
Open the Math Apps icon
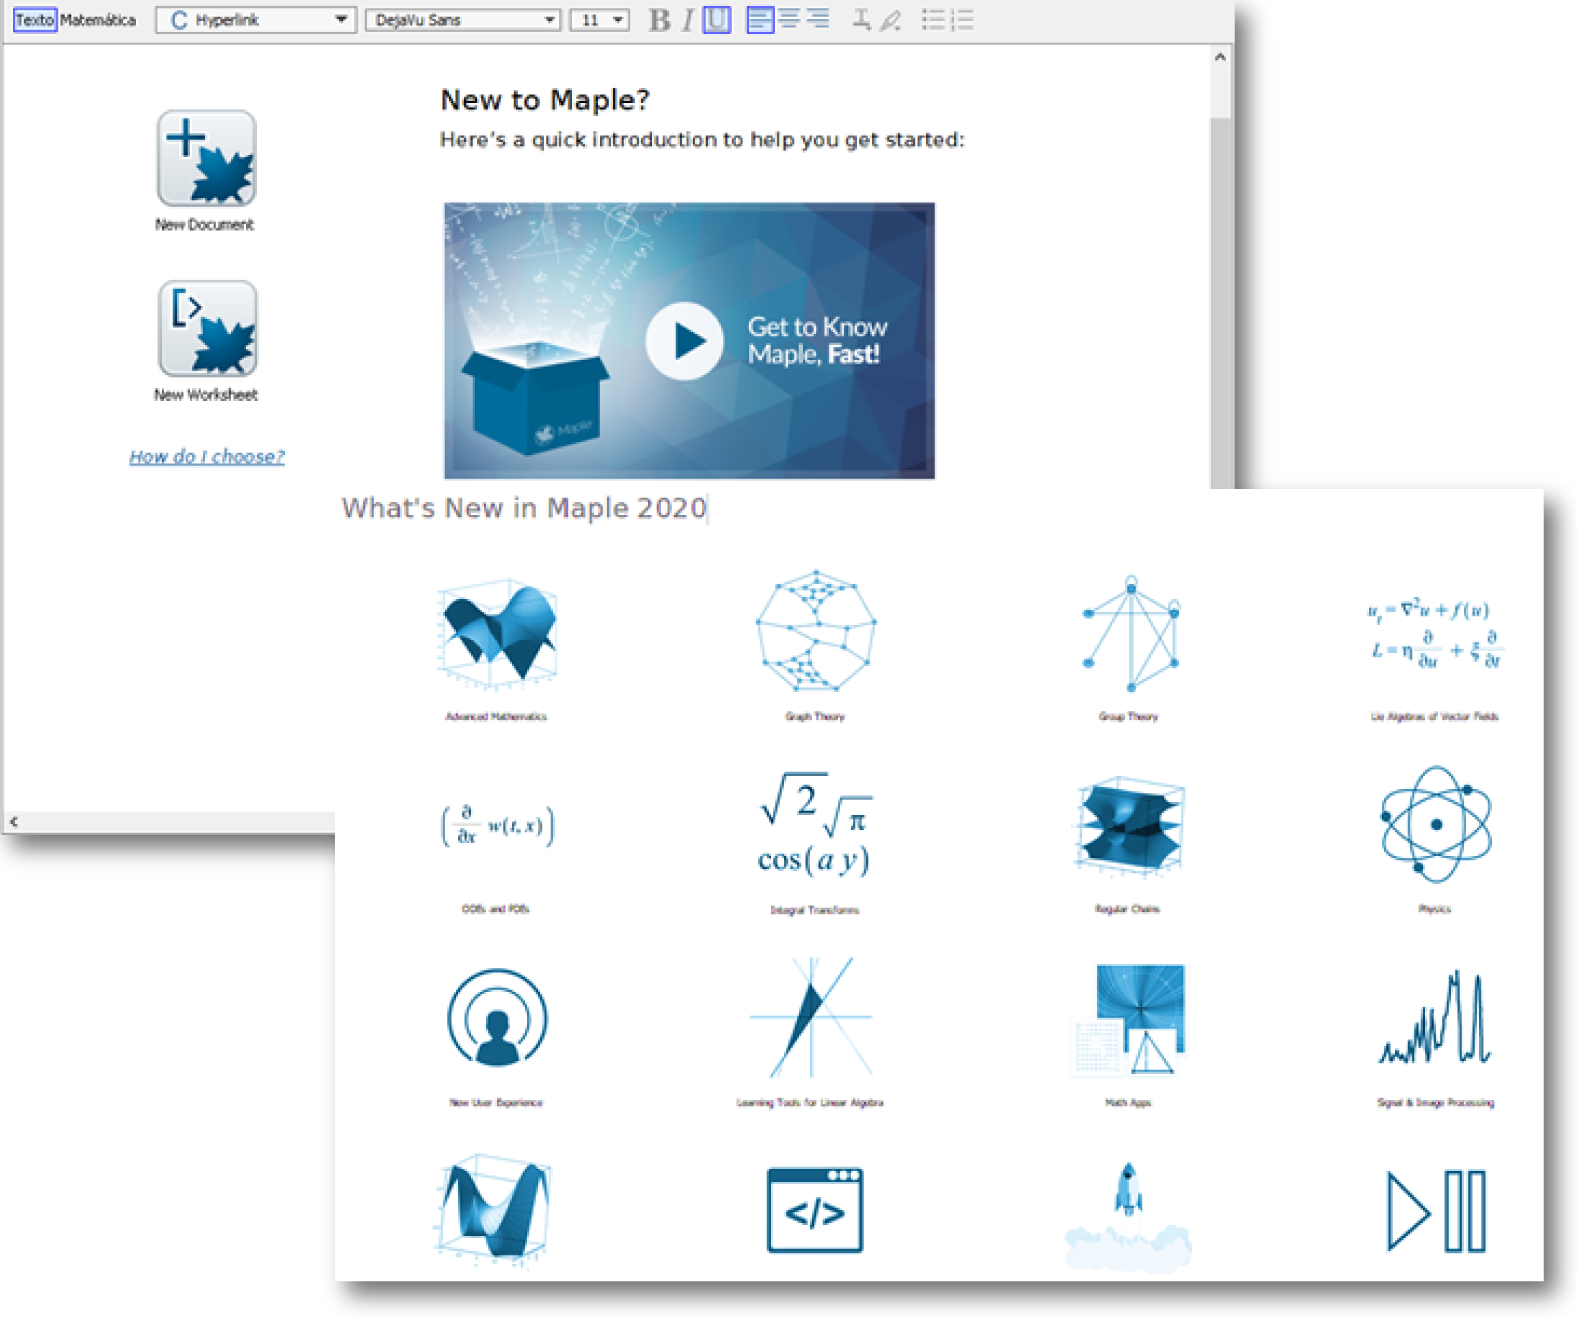coord(1130,1020)
